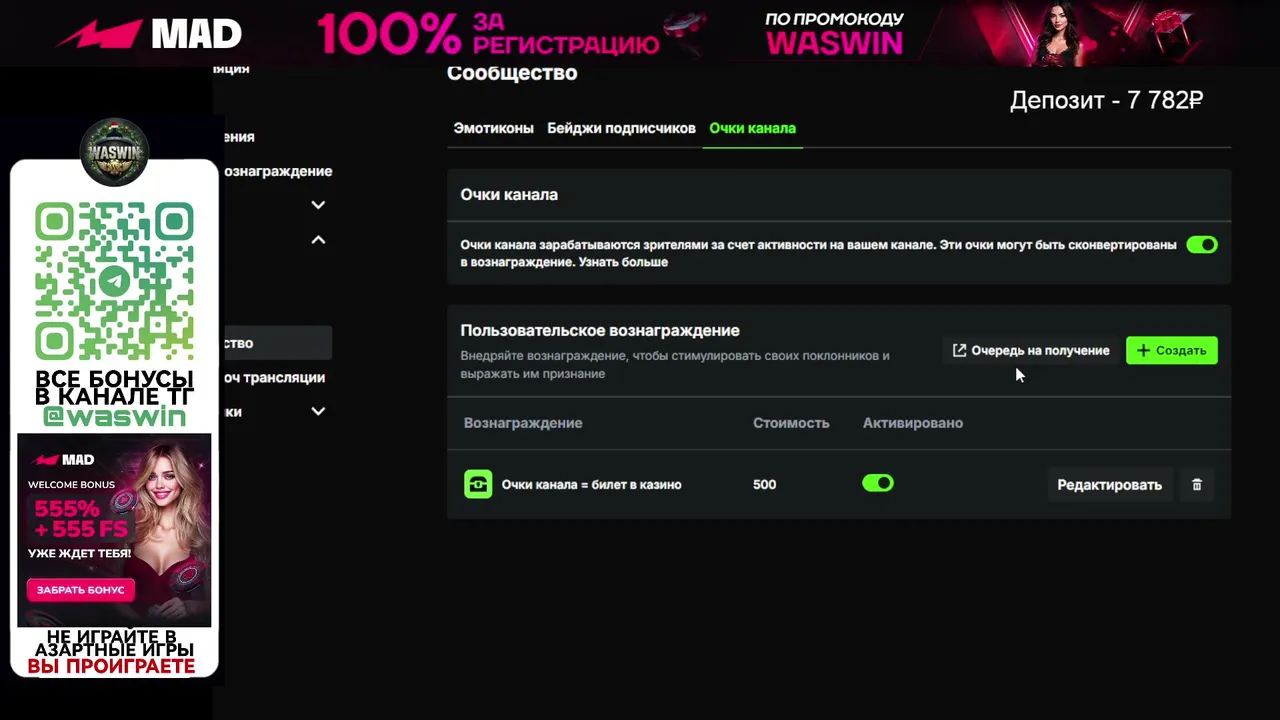Toggle activation of билет в казино reward
1280x720 pixels.
click(878, 484)
